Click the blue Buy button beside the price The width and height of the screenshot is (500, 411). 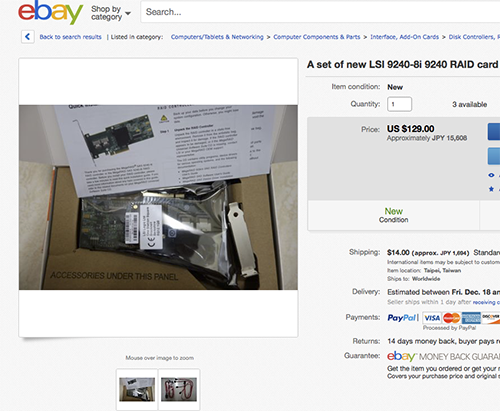coord(494,131)
